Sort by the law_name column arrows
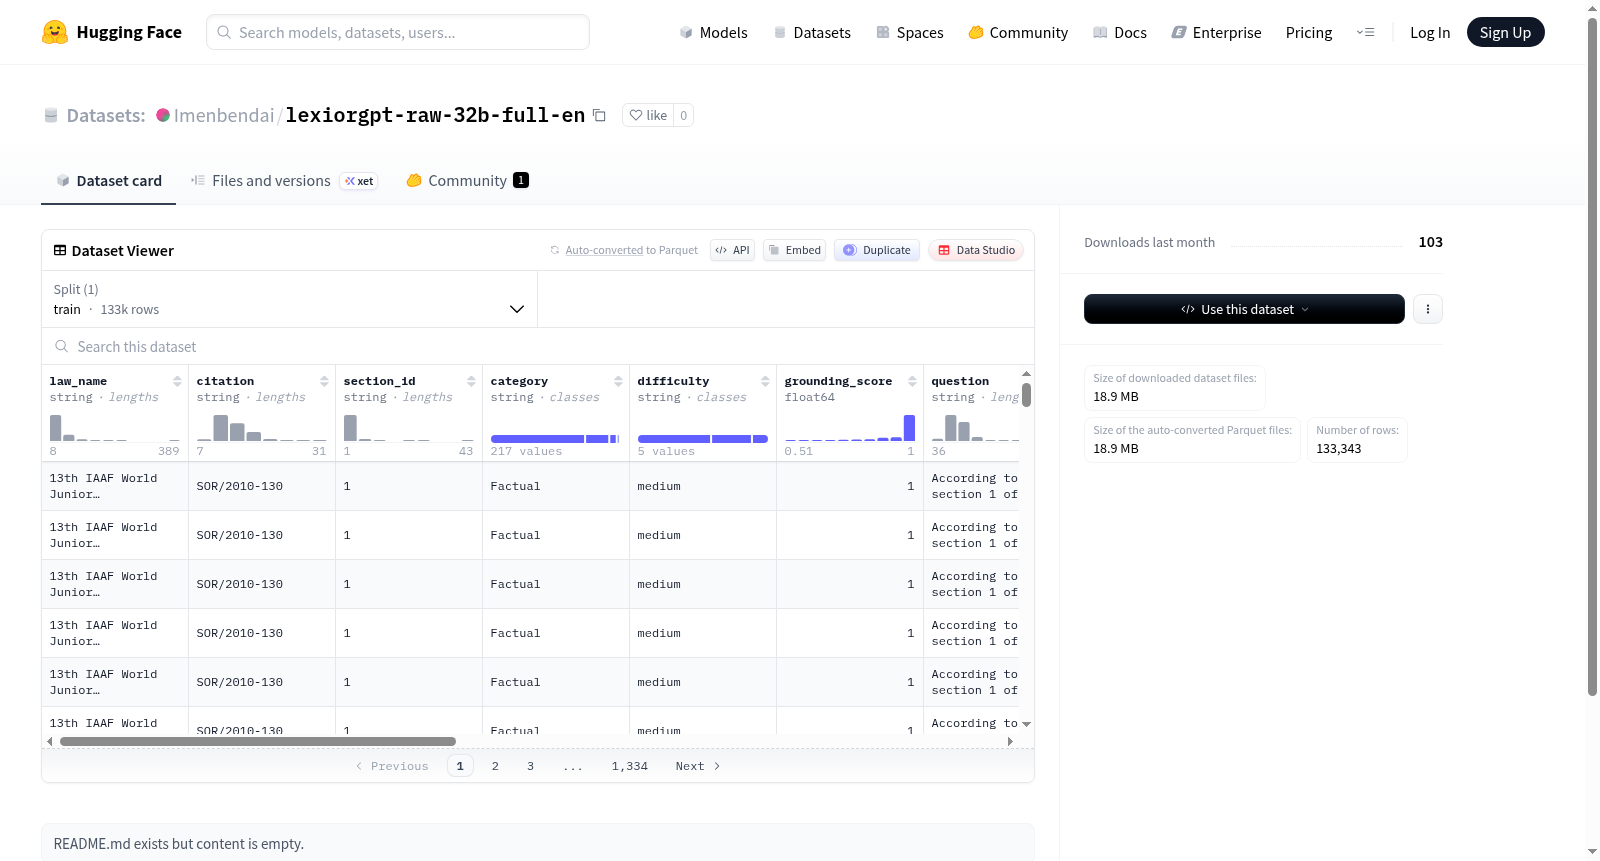The image size is (1600, 861). pos(177,381)
